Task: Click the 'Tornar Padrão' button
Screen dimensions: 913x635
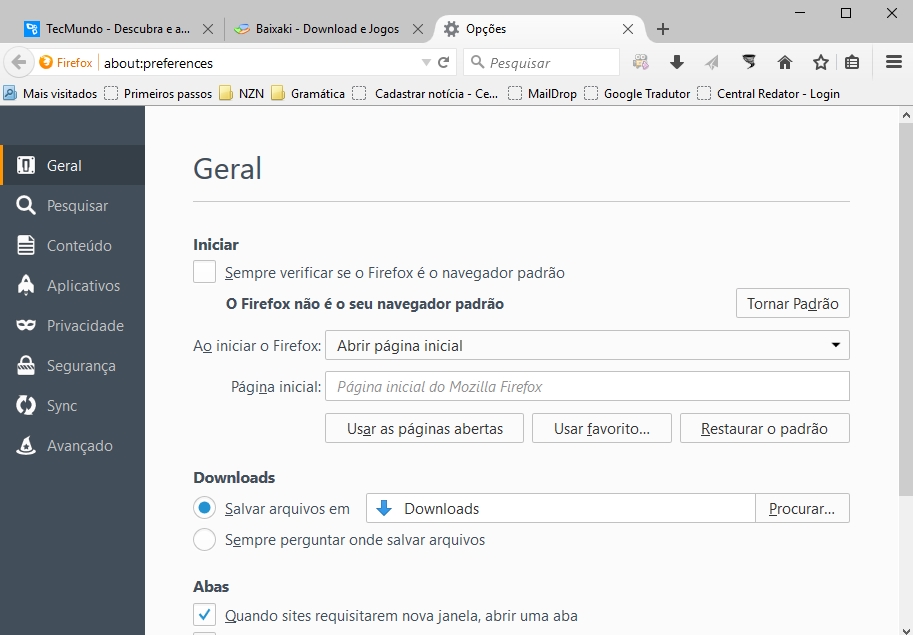Action: coord(792,303)
